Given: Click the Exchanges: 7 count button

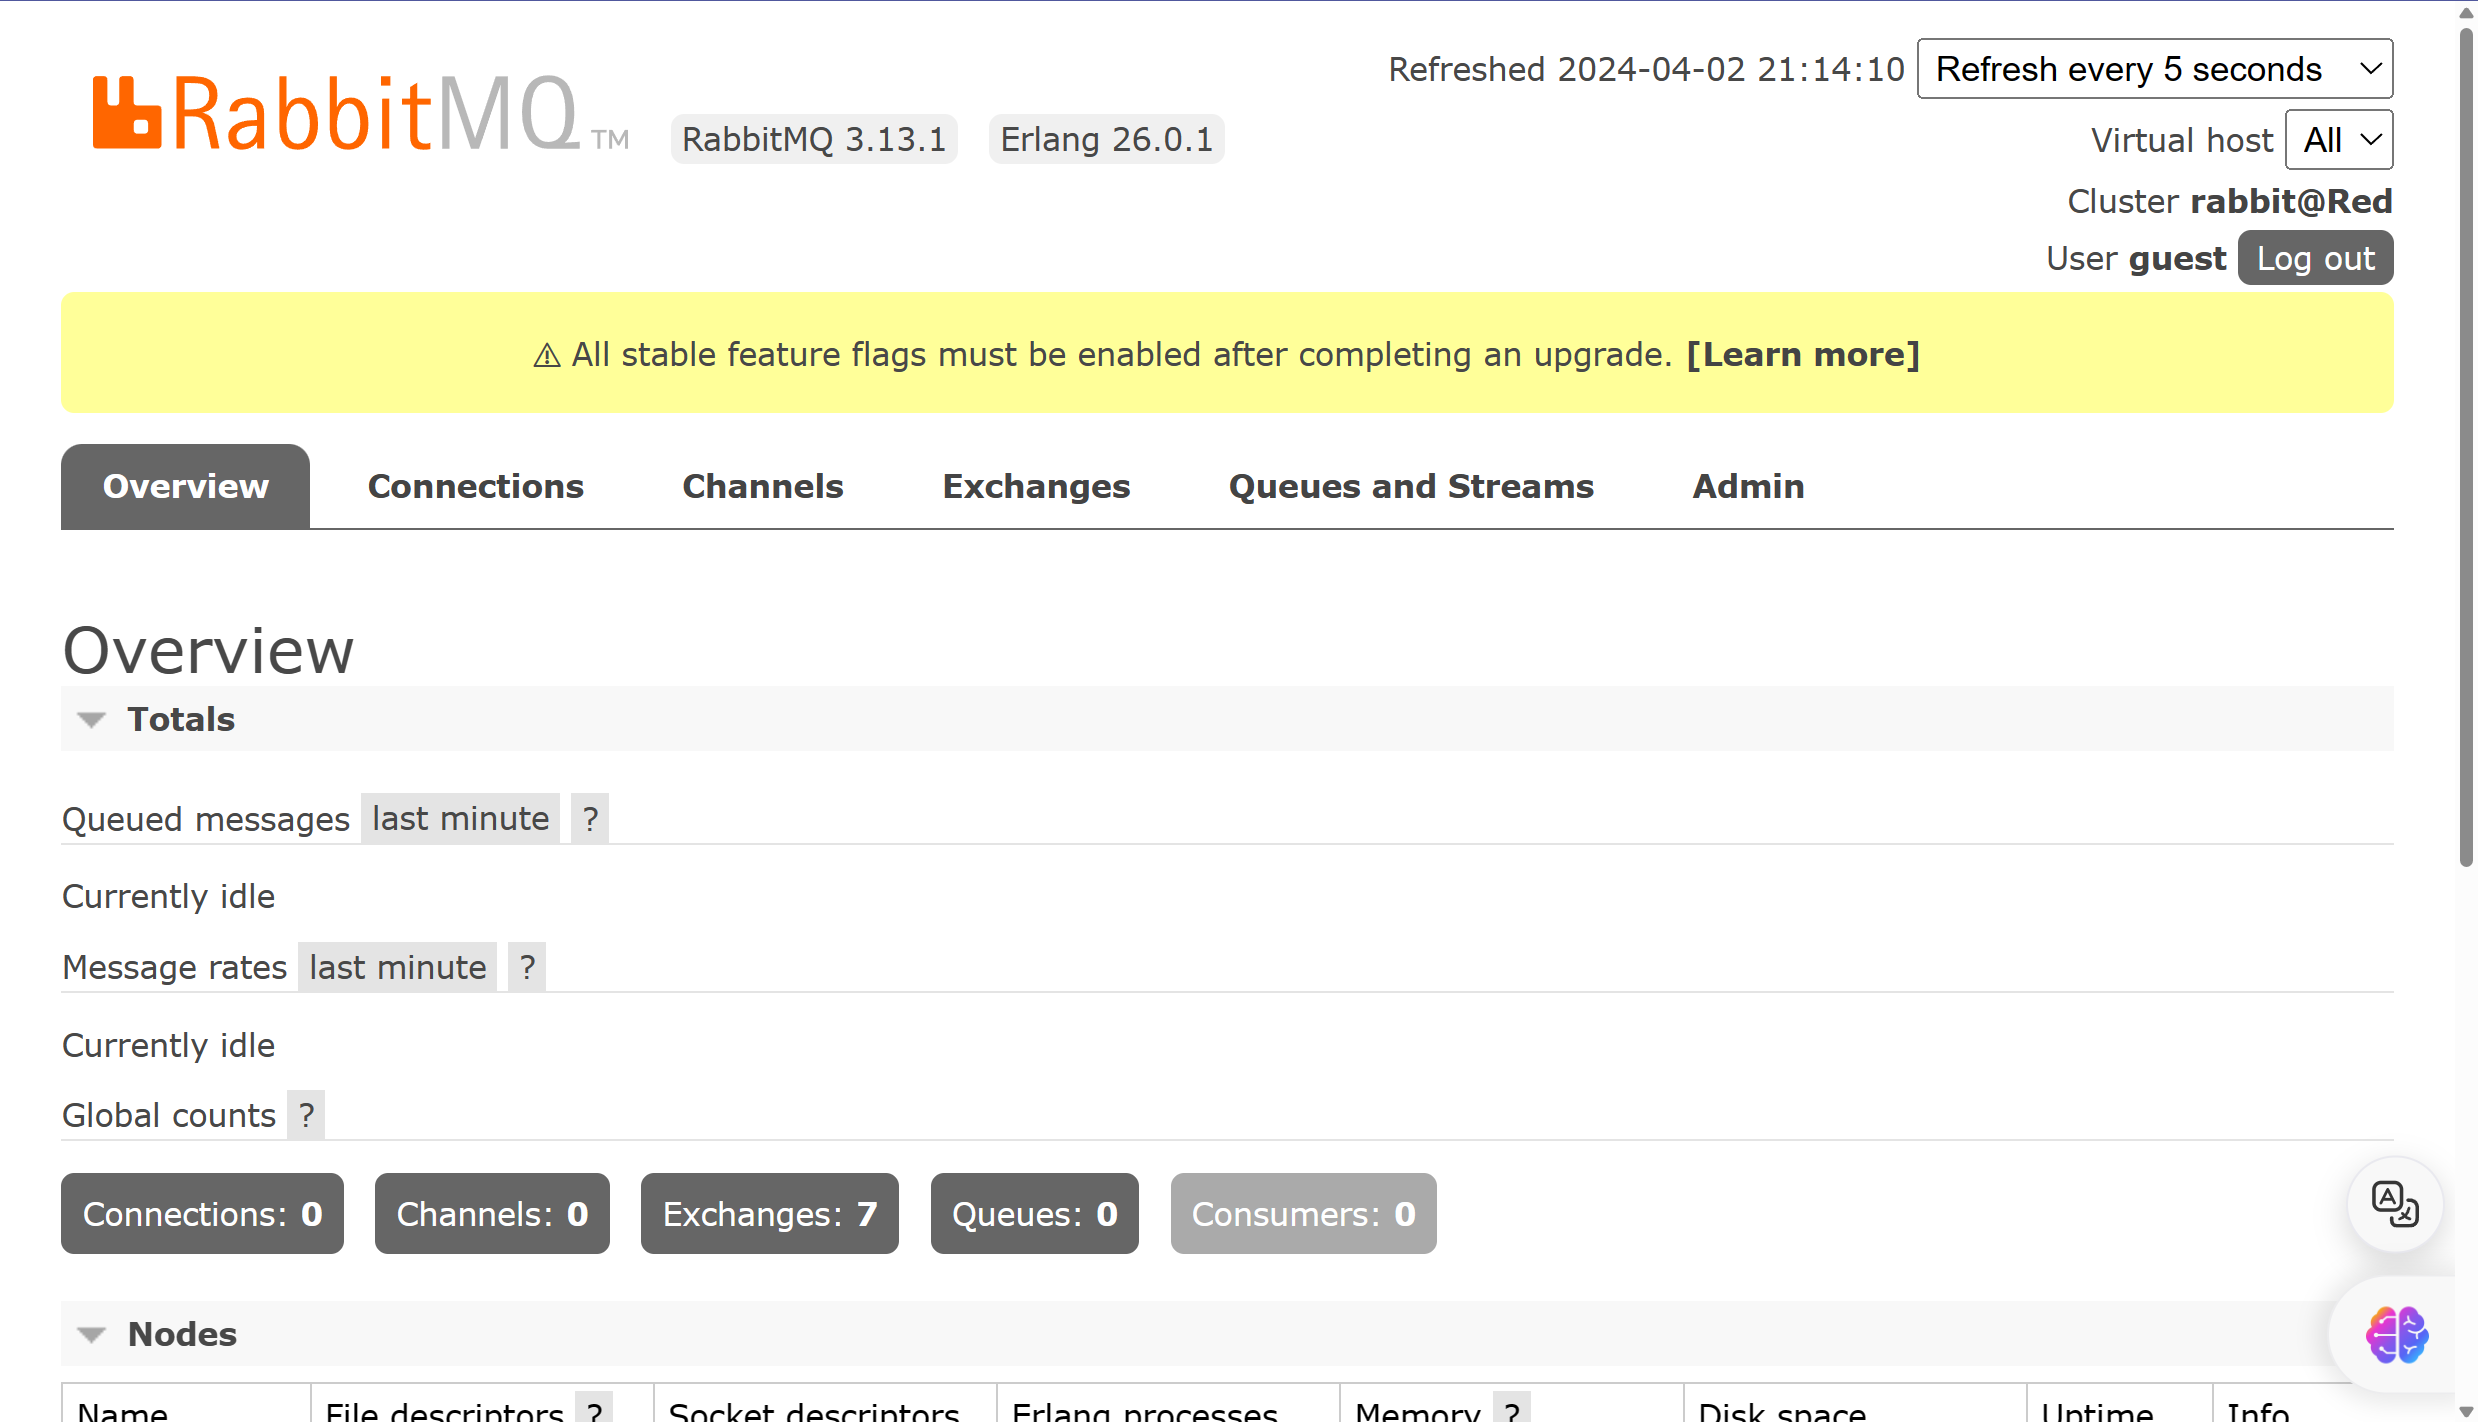Looking at the screenshot, I should point(769,1214).
